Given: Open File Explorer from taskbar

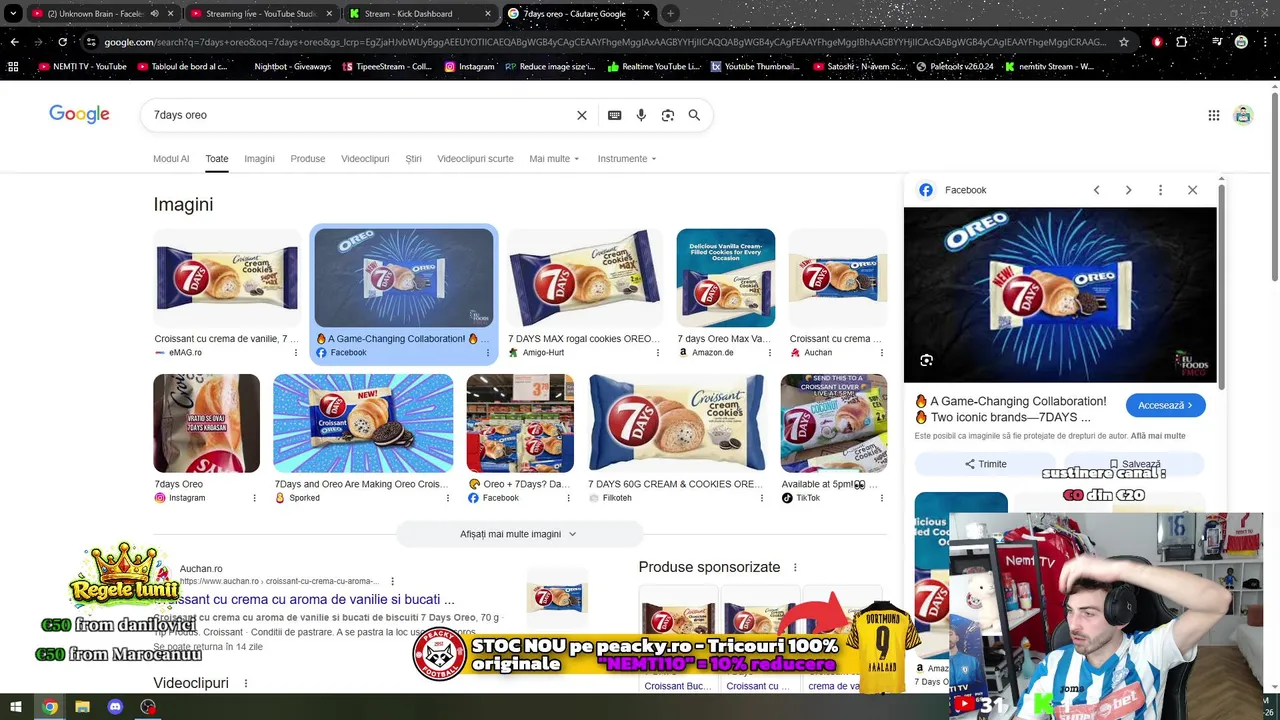Looking at the screenshot, I should tap(83, 707).
